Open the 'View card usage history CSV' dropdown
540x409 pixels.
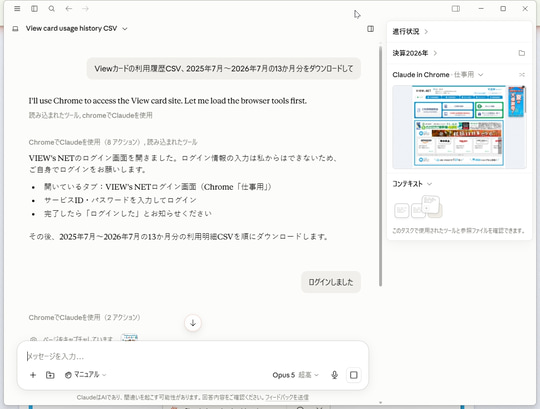[x=76, y=29]
